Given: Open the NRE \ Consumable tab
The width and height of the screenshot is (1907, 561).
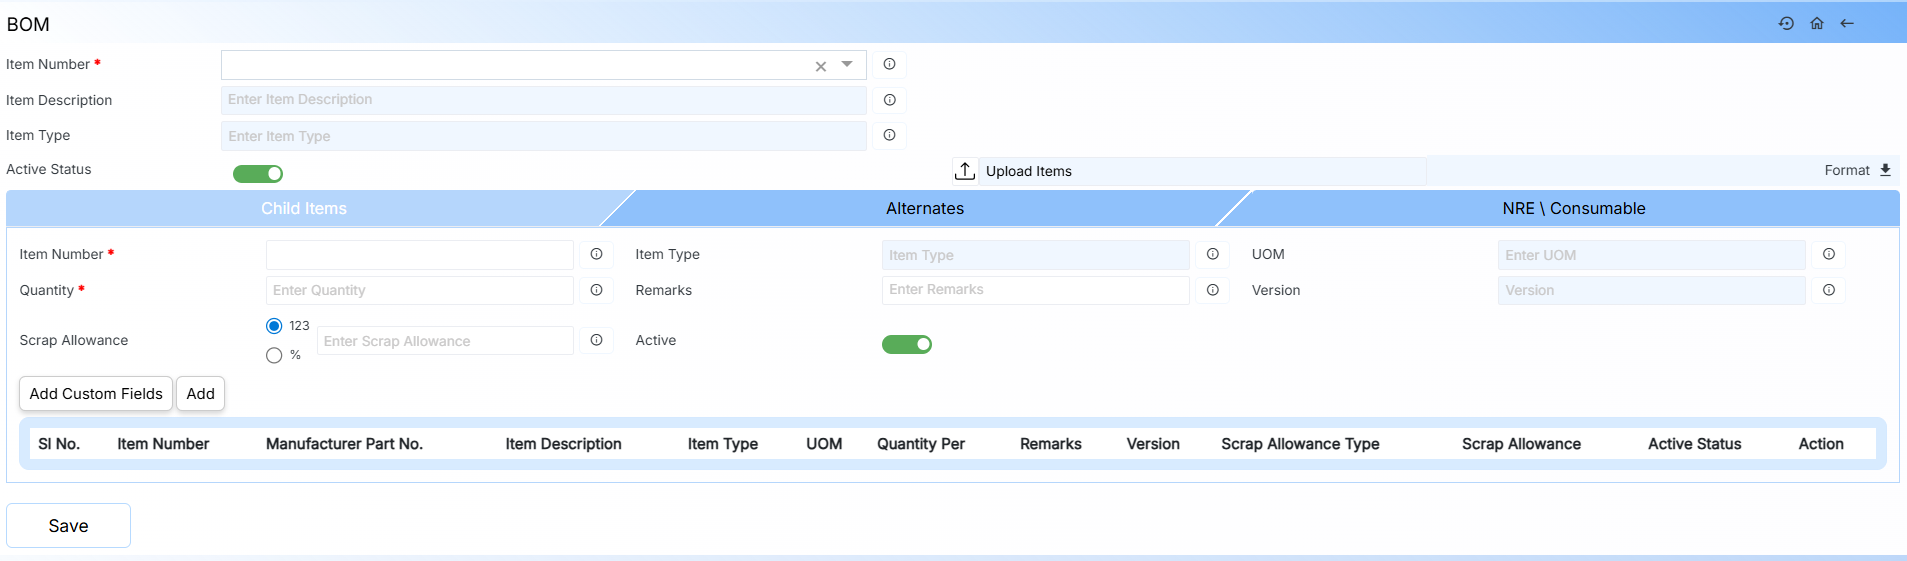Looking at the screenshot, I should [1573, 208].
